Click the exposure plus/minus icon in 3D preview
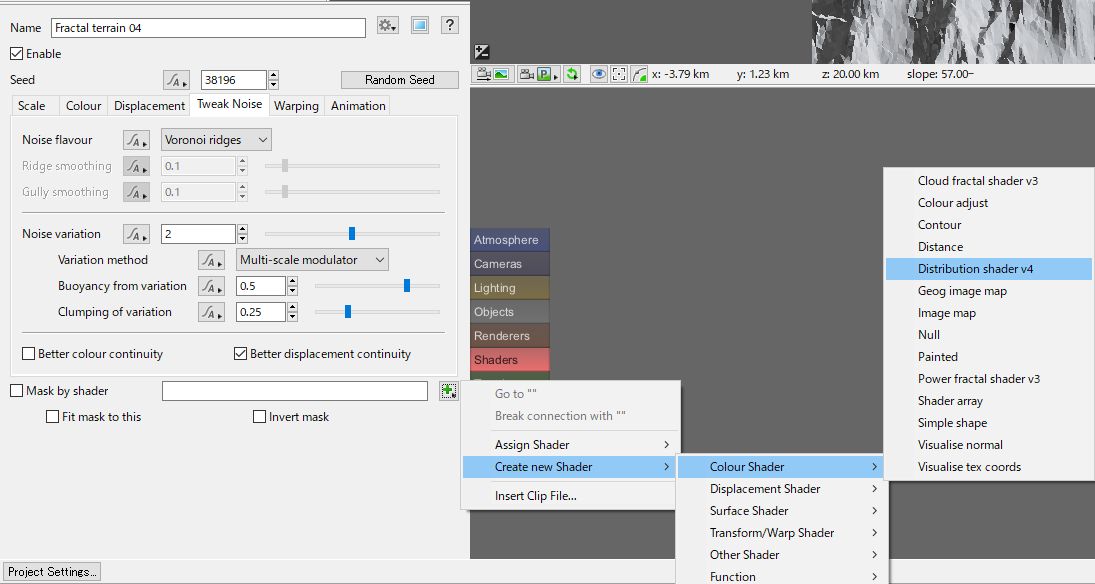1095x584 pixels. pyautogui.click(x=482, y=52)
